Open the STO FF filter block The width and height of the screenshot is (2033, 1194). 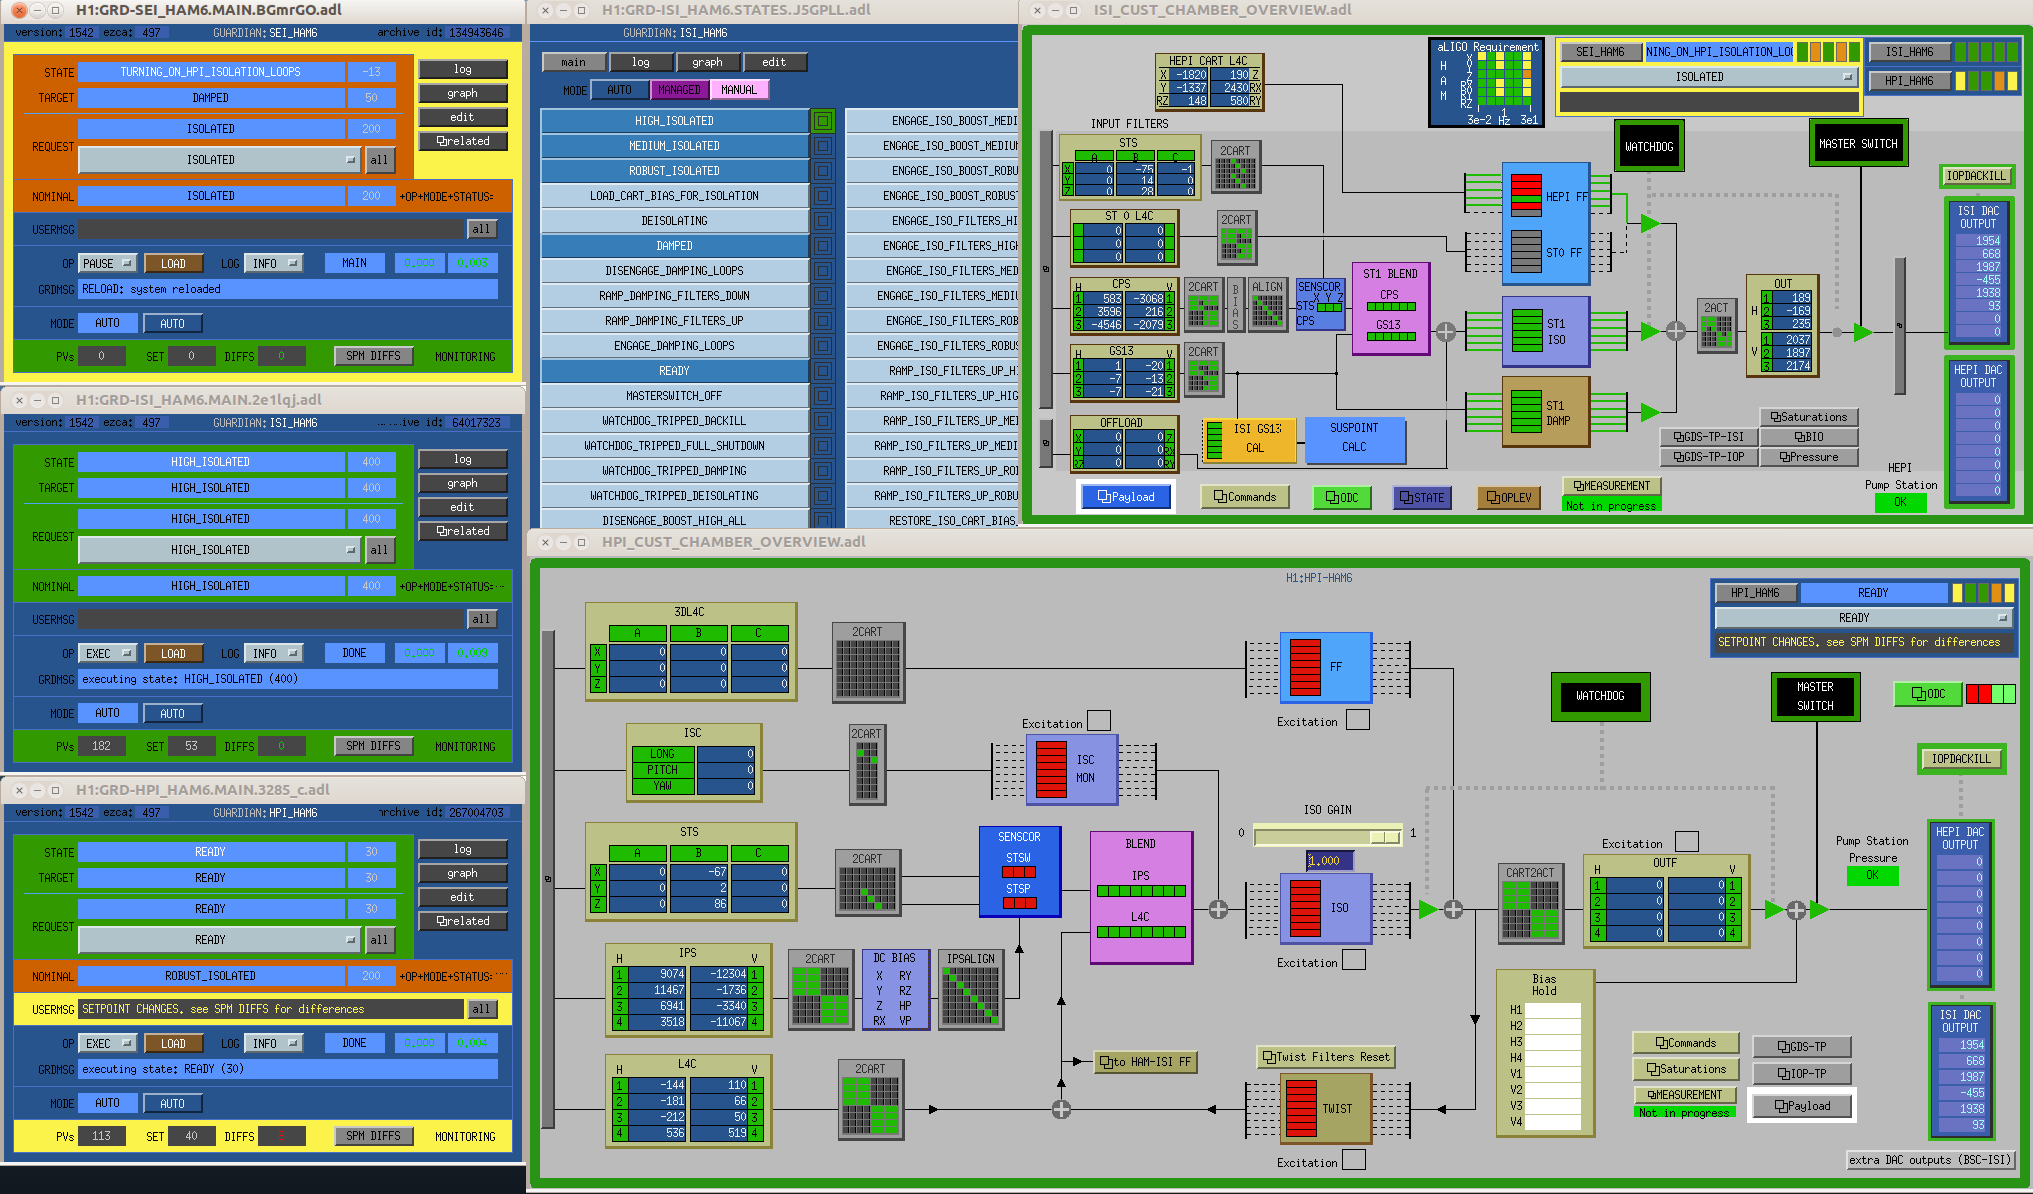click(x=1545, y=251)
